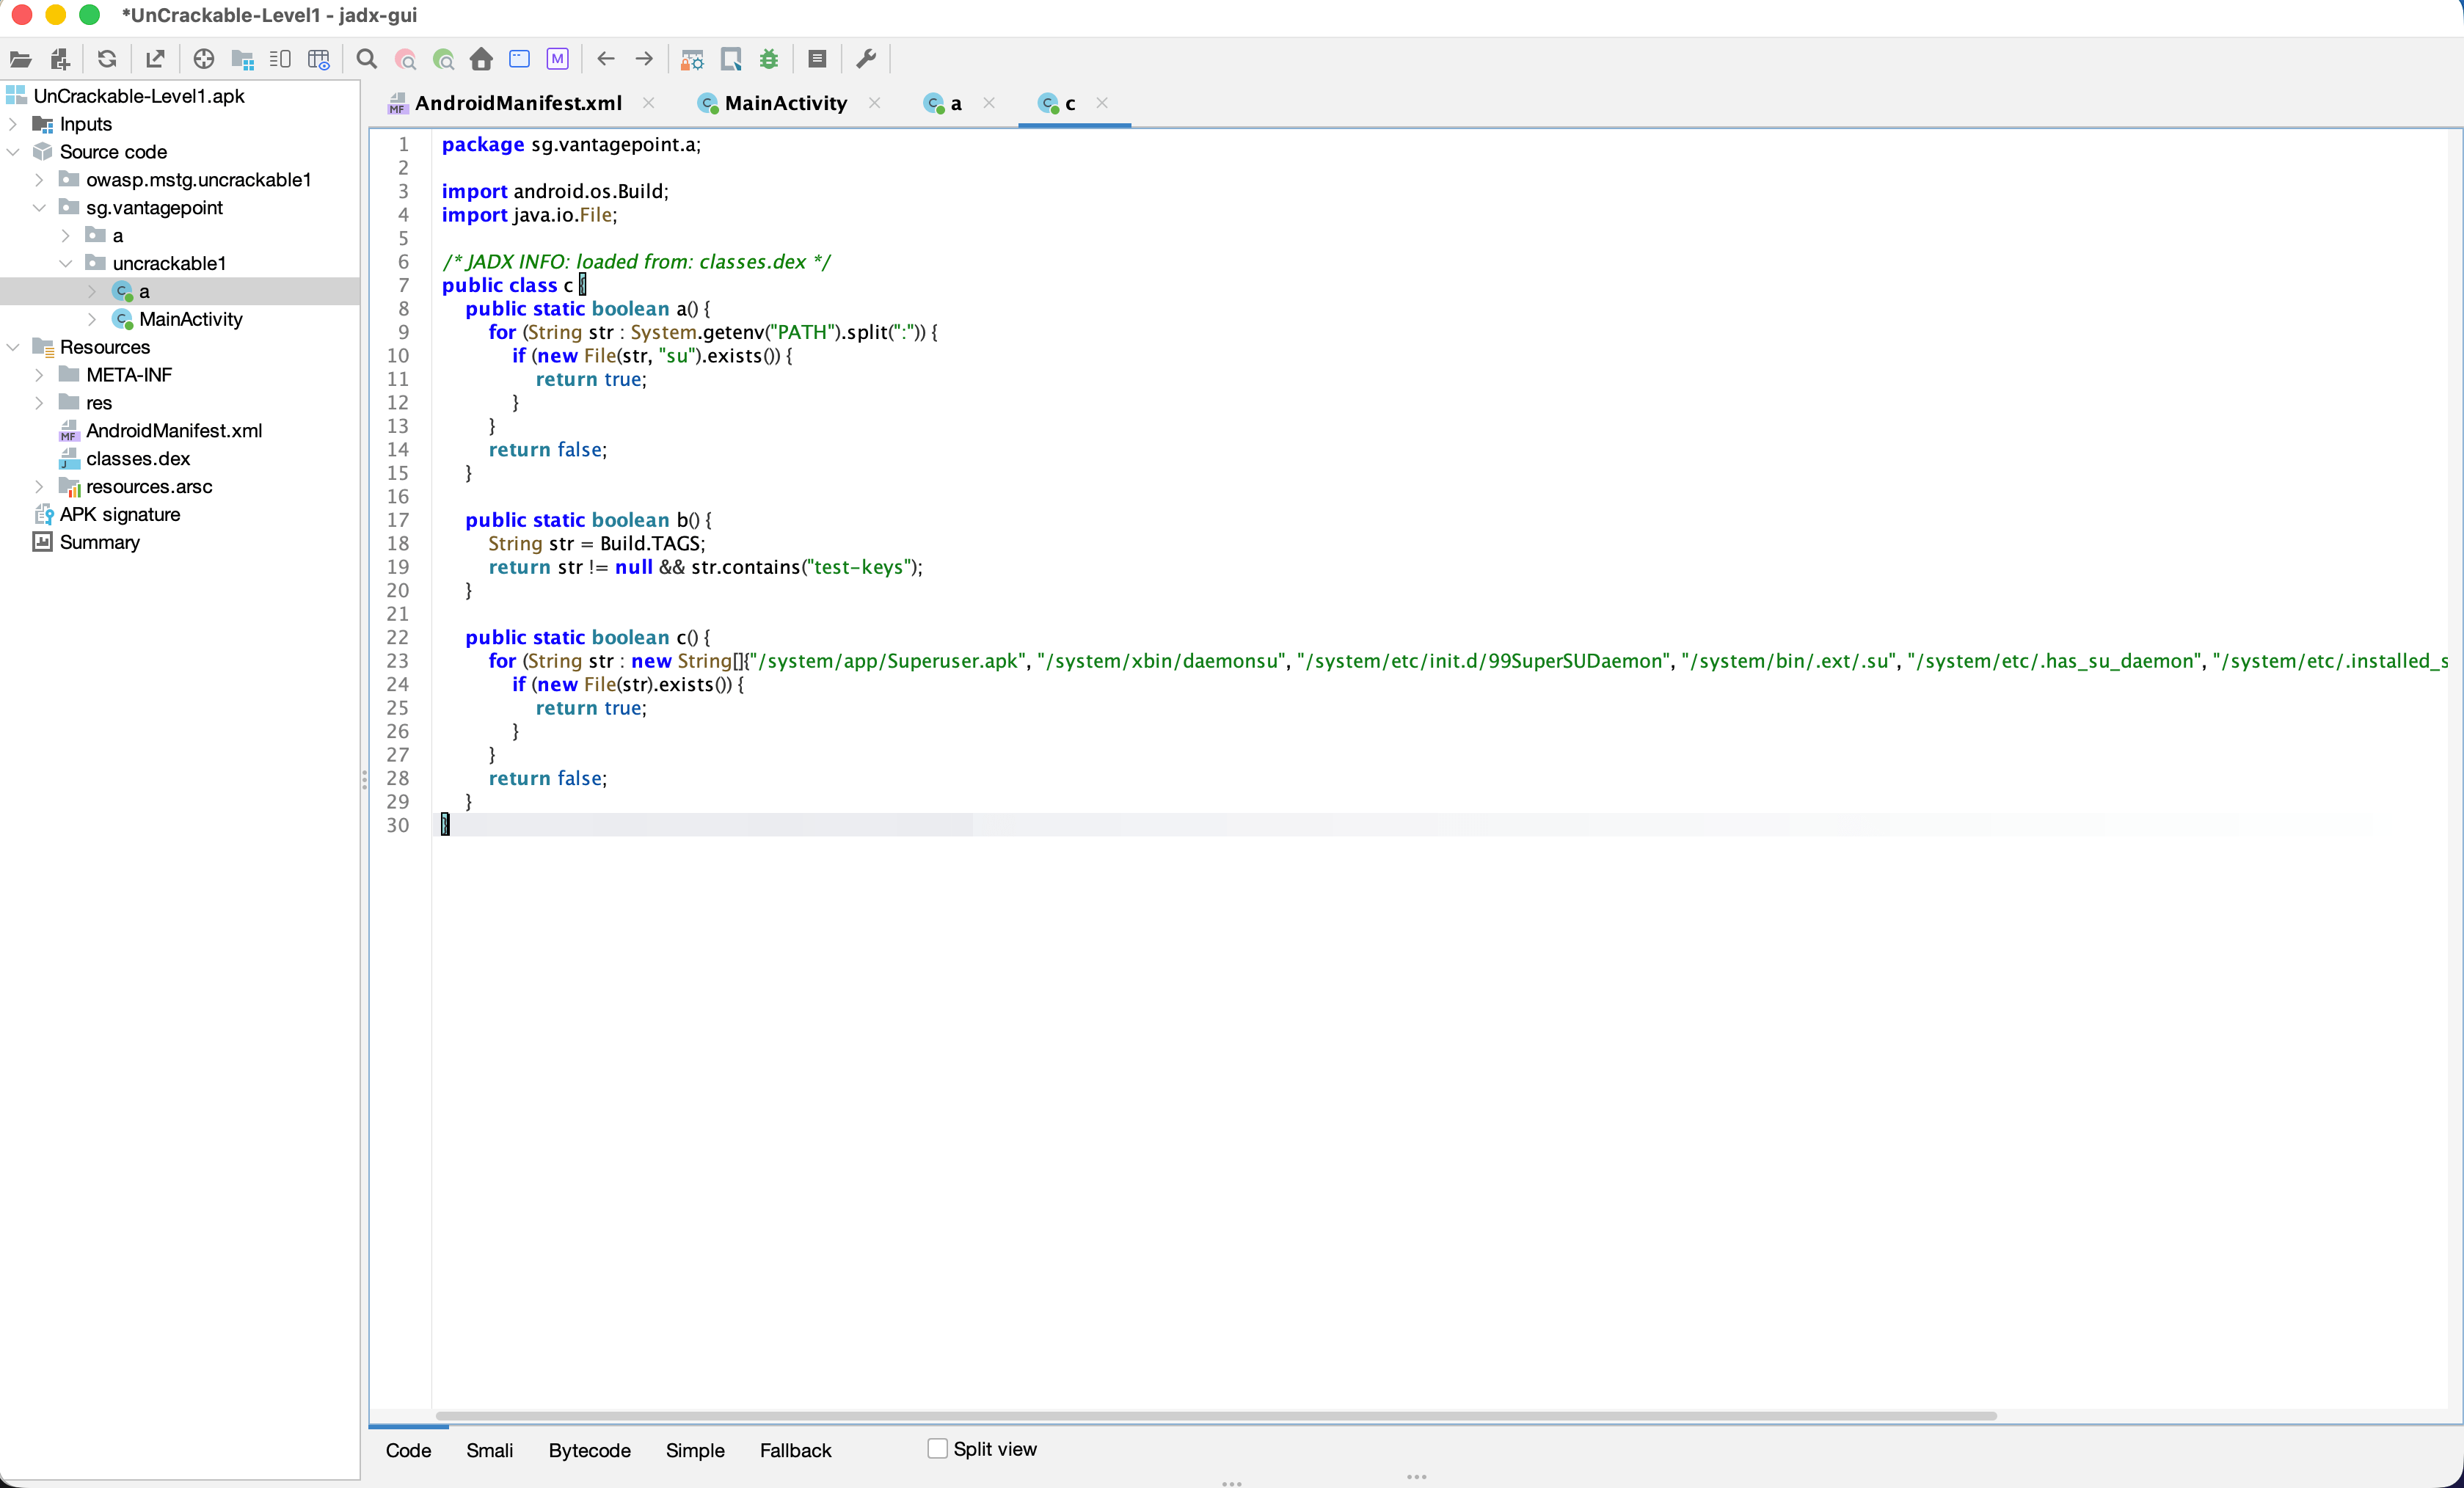Navigate forward with right arrow
Viewport: 2464px width, 1488px height.
click(645, 59)
